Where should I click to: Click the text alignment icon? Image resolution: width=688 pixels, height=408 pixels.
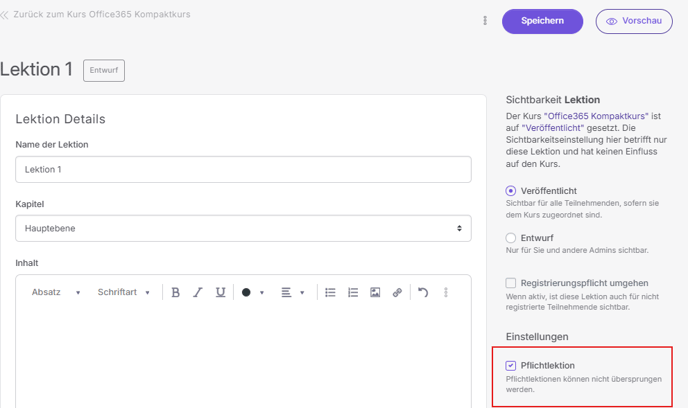click(x=286, y=292)
